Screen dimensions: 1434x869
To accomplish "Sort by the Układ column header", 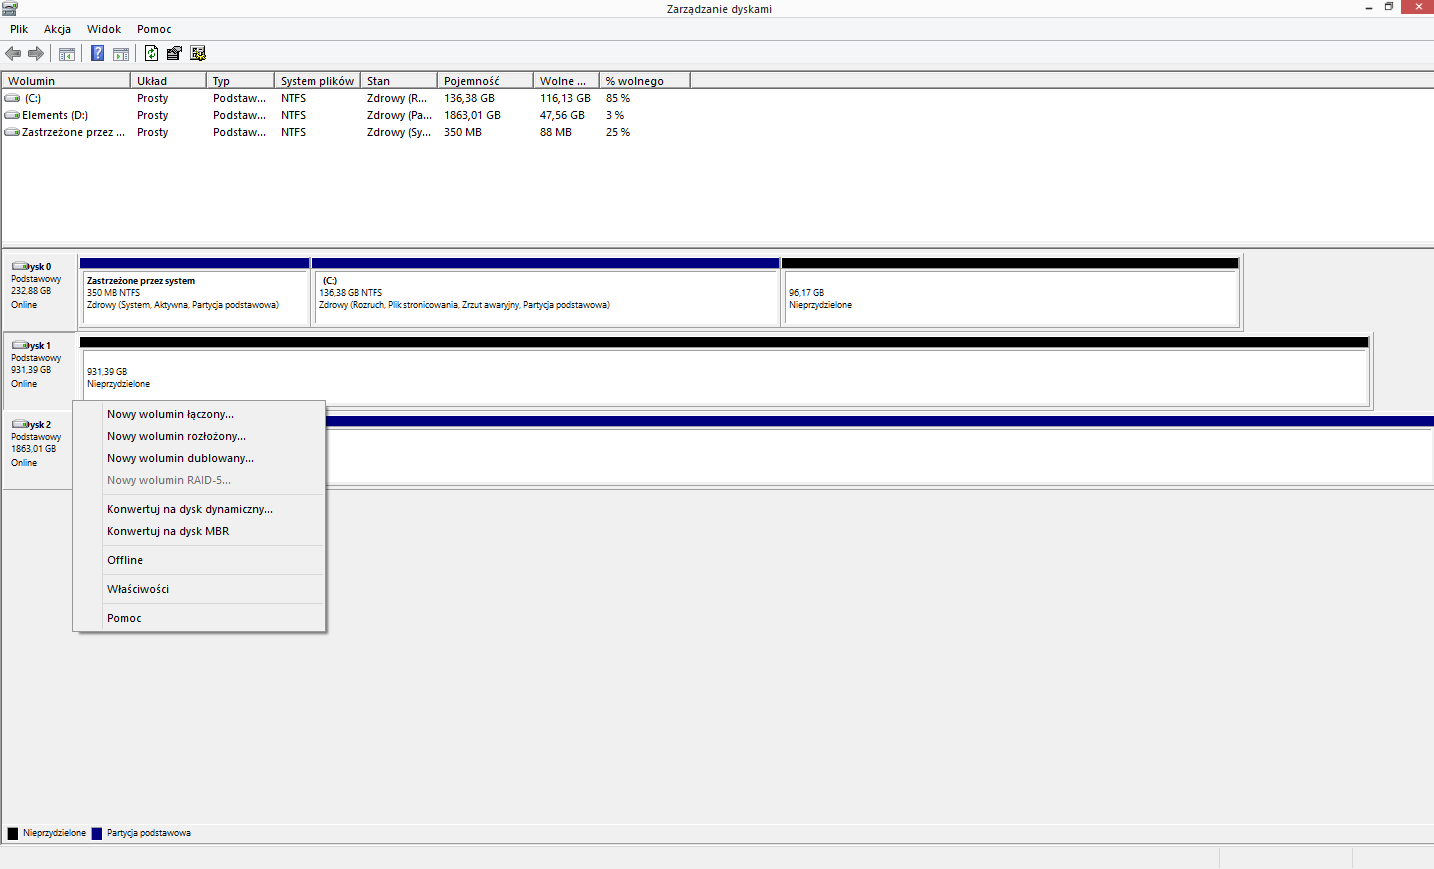I will pos(168,81).
